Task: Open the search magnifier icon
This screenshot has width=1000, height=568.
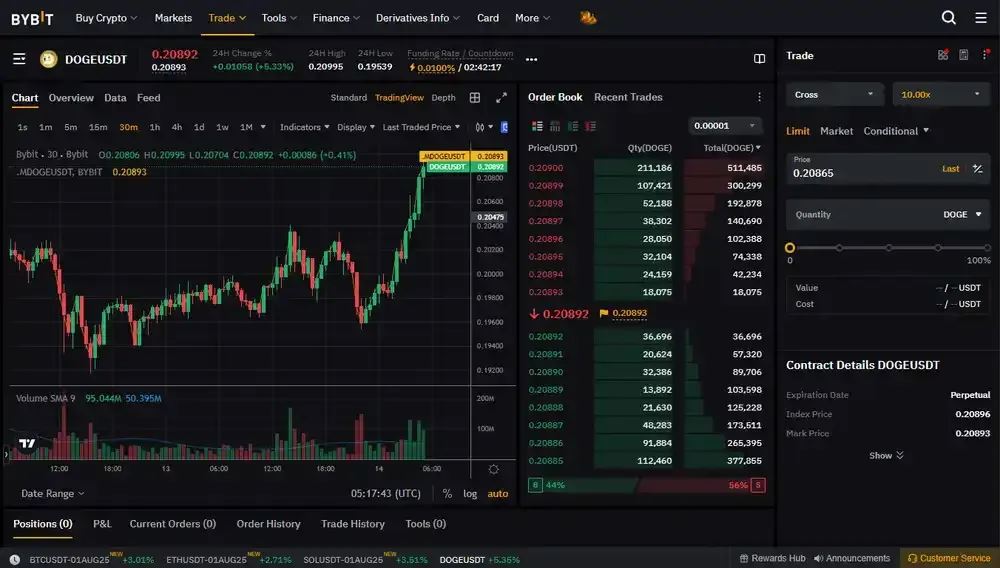Action: [948, 18]
